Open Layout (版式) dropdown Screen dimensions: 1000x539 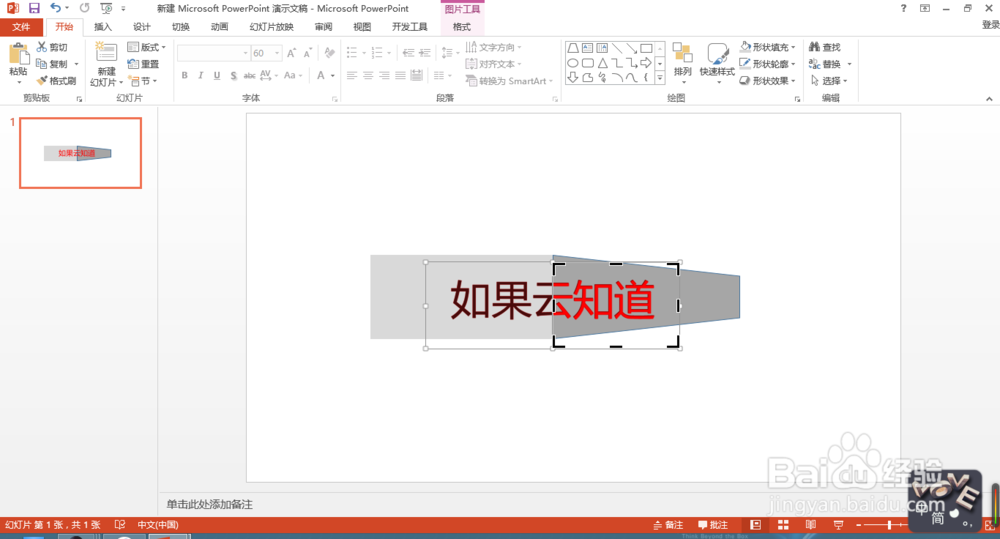coord(147,47)
